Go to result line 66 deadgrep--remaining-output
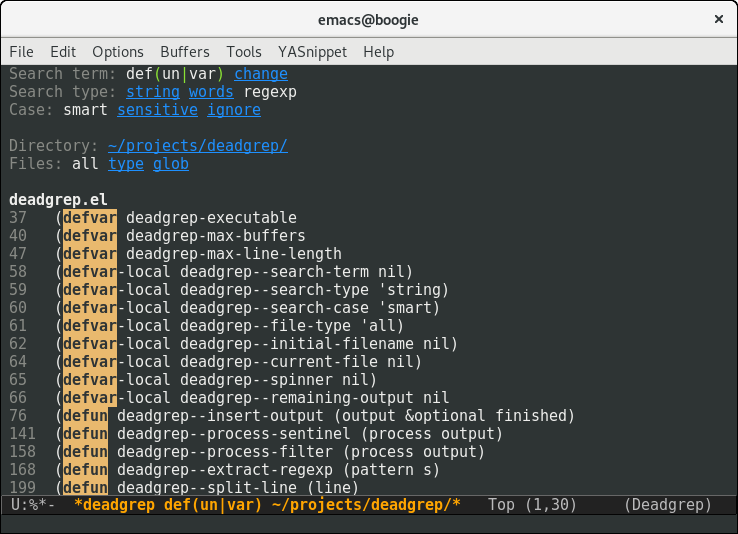This screenshot has width=738, height=534. (229, 398)
